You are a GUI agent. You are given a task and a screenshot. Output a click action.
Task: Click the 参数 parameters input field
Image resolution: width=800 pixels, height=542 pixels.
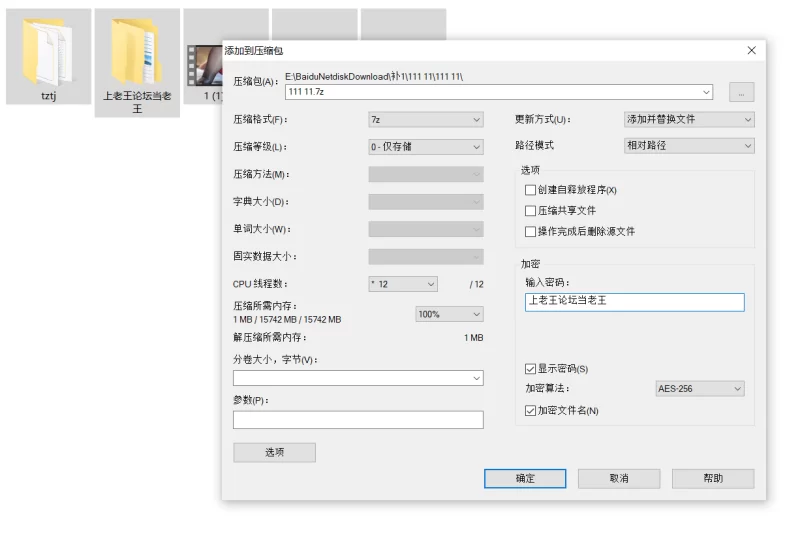pos(358,420)
